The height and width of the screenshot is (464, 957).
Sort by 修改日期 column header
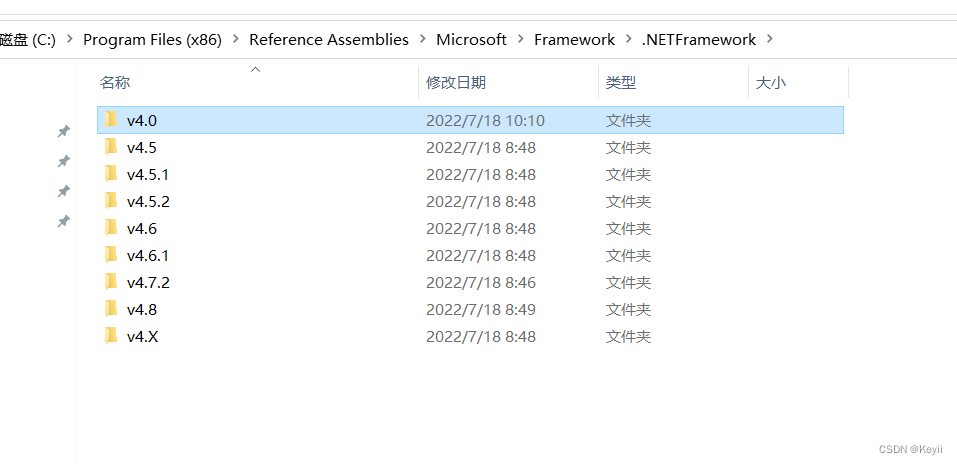pyautogui.click(x=456, y=83)
